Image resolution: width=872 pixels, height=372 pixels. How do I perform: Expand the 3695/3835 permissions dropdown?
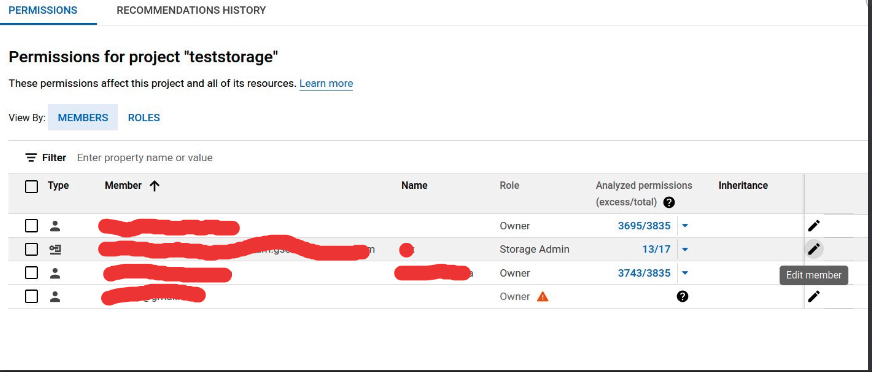point(685,226)
